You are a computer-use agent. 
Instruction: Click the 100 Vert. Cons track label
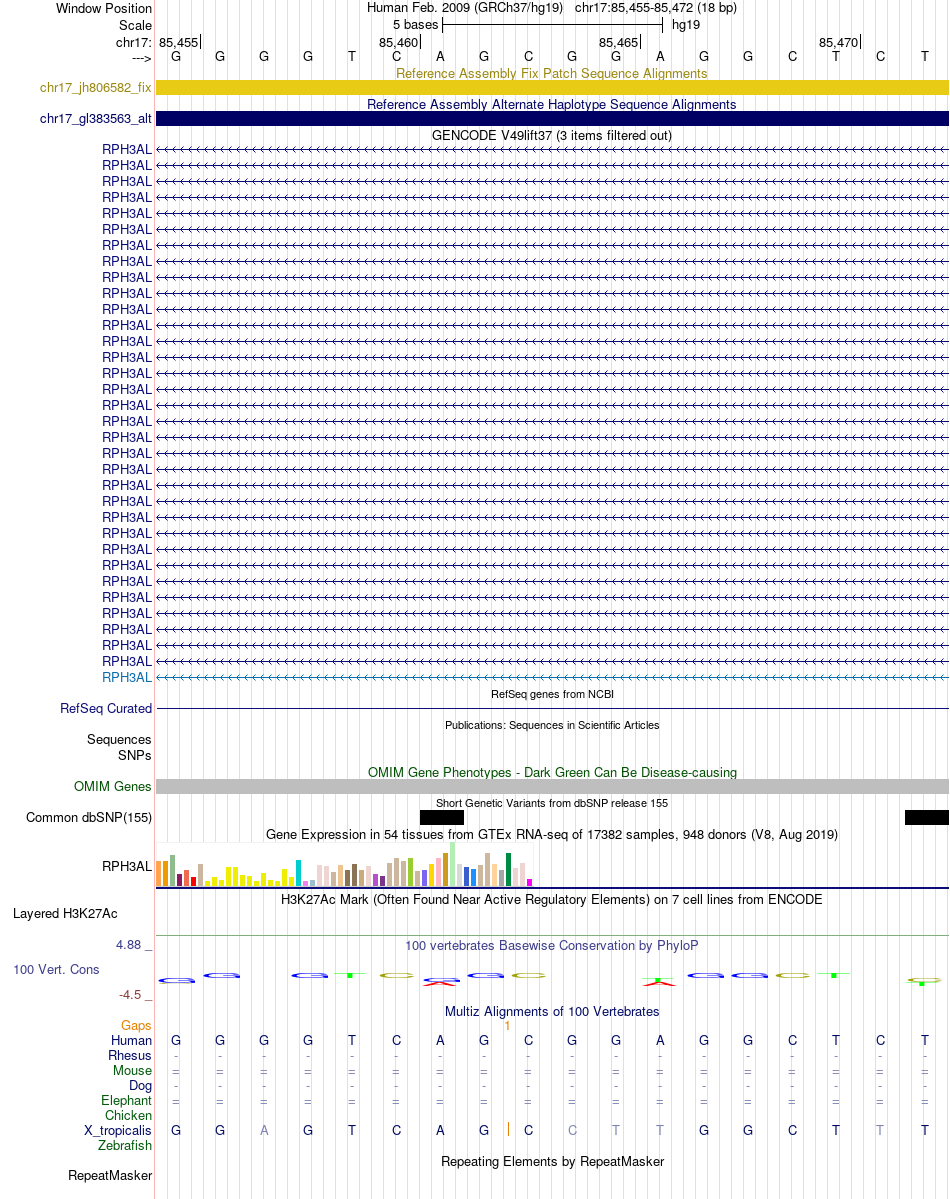(x=56, y=970)
